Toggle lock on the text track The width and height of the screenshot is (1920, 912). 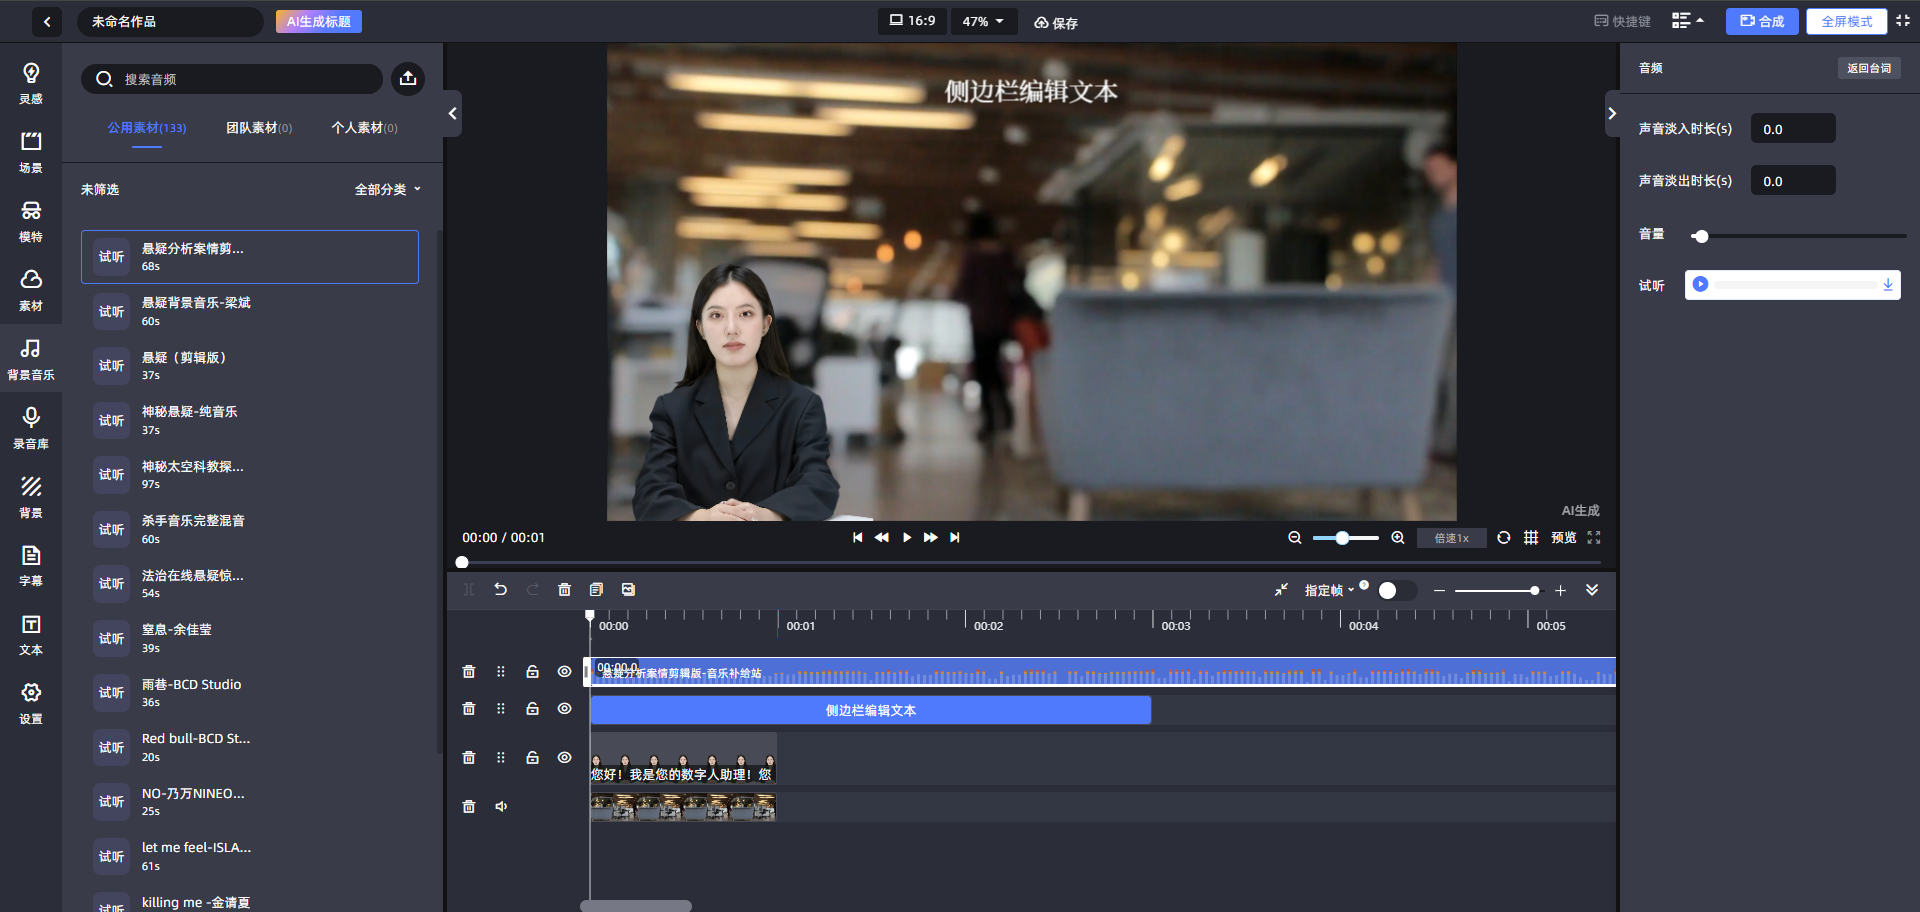coord(533,709)
